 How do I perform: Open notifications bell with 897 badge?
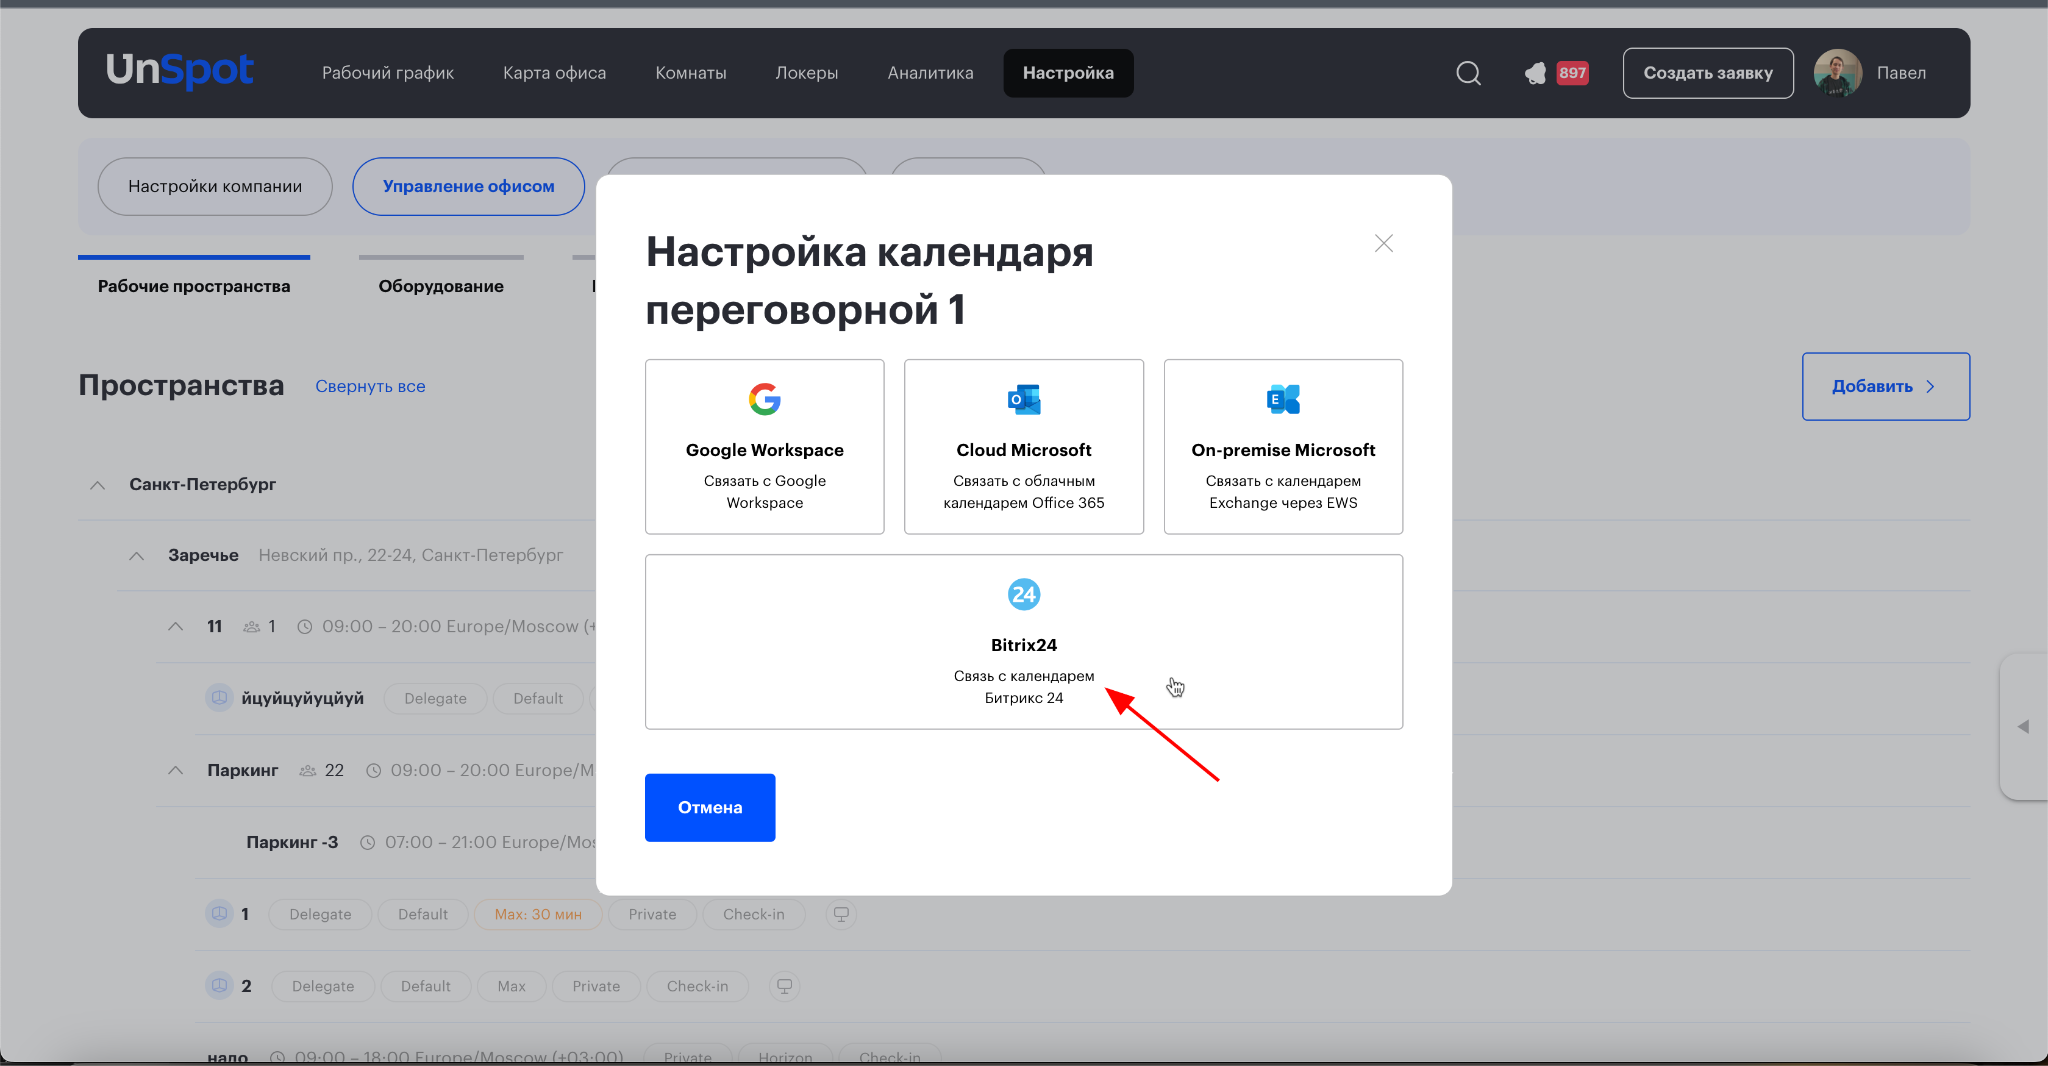[1556, 73]
